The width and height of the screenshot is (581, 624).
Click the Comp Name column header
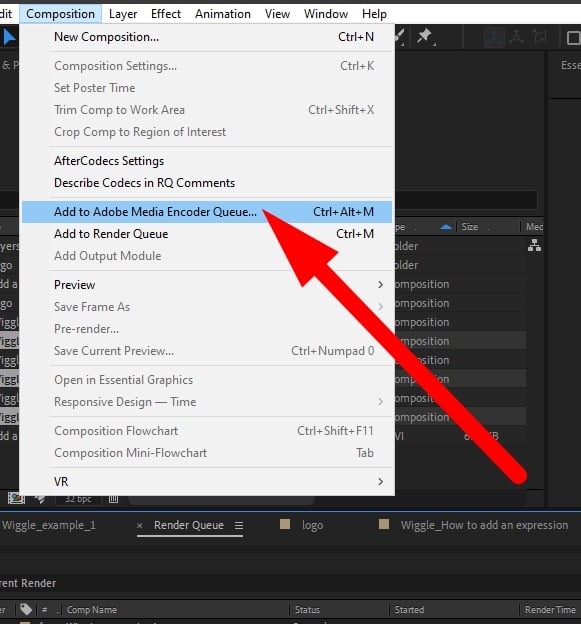[x=92, y=610]
